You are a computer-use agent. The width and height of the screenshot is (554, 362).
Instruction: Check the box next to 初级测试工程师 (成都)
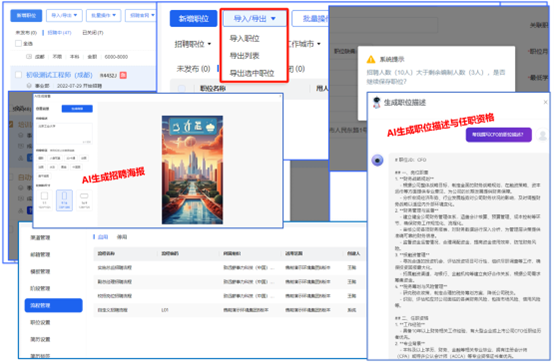(x=18, y=75)
